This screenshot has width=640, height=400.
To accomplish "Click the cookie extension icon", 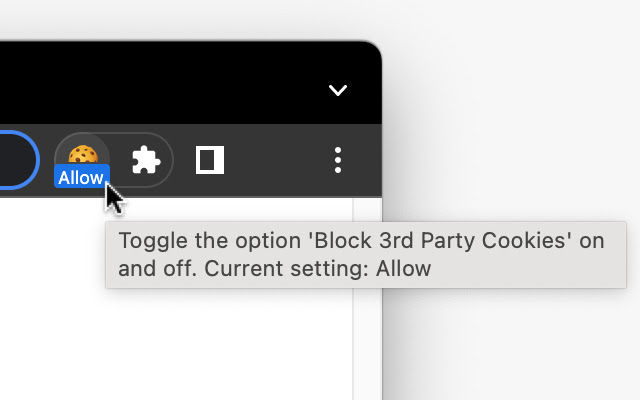I will tap(82, 154).
